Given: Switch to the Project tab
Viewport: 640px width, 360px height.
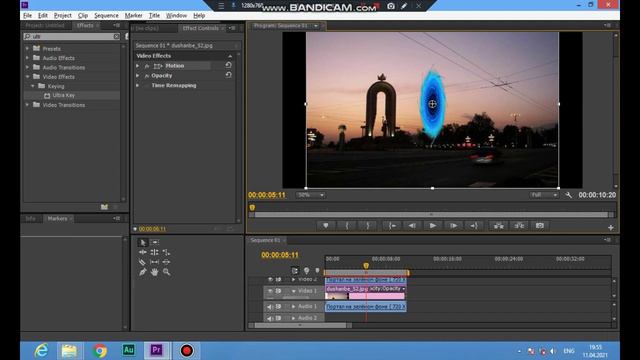Looking at the screenshot, I should 45,25.
